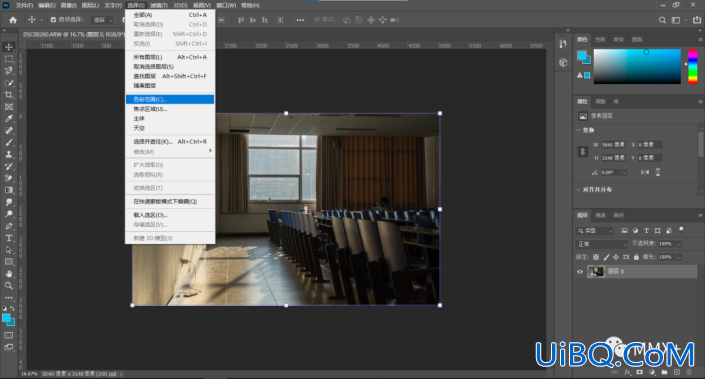705x379 pixels.
Task: Click the Home button in options bar
Action: pos(13,20)
